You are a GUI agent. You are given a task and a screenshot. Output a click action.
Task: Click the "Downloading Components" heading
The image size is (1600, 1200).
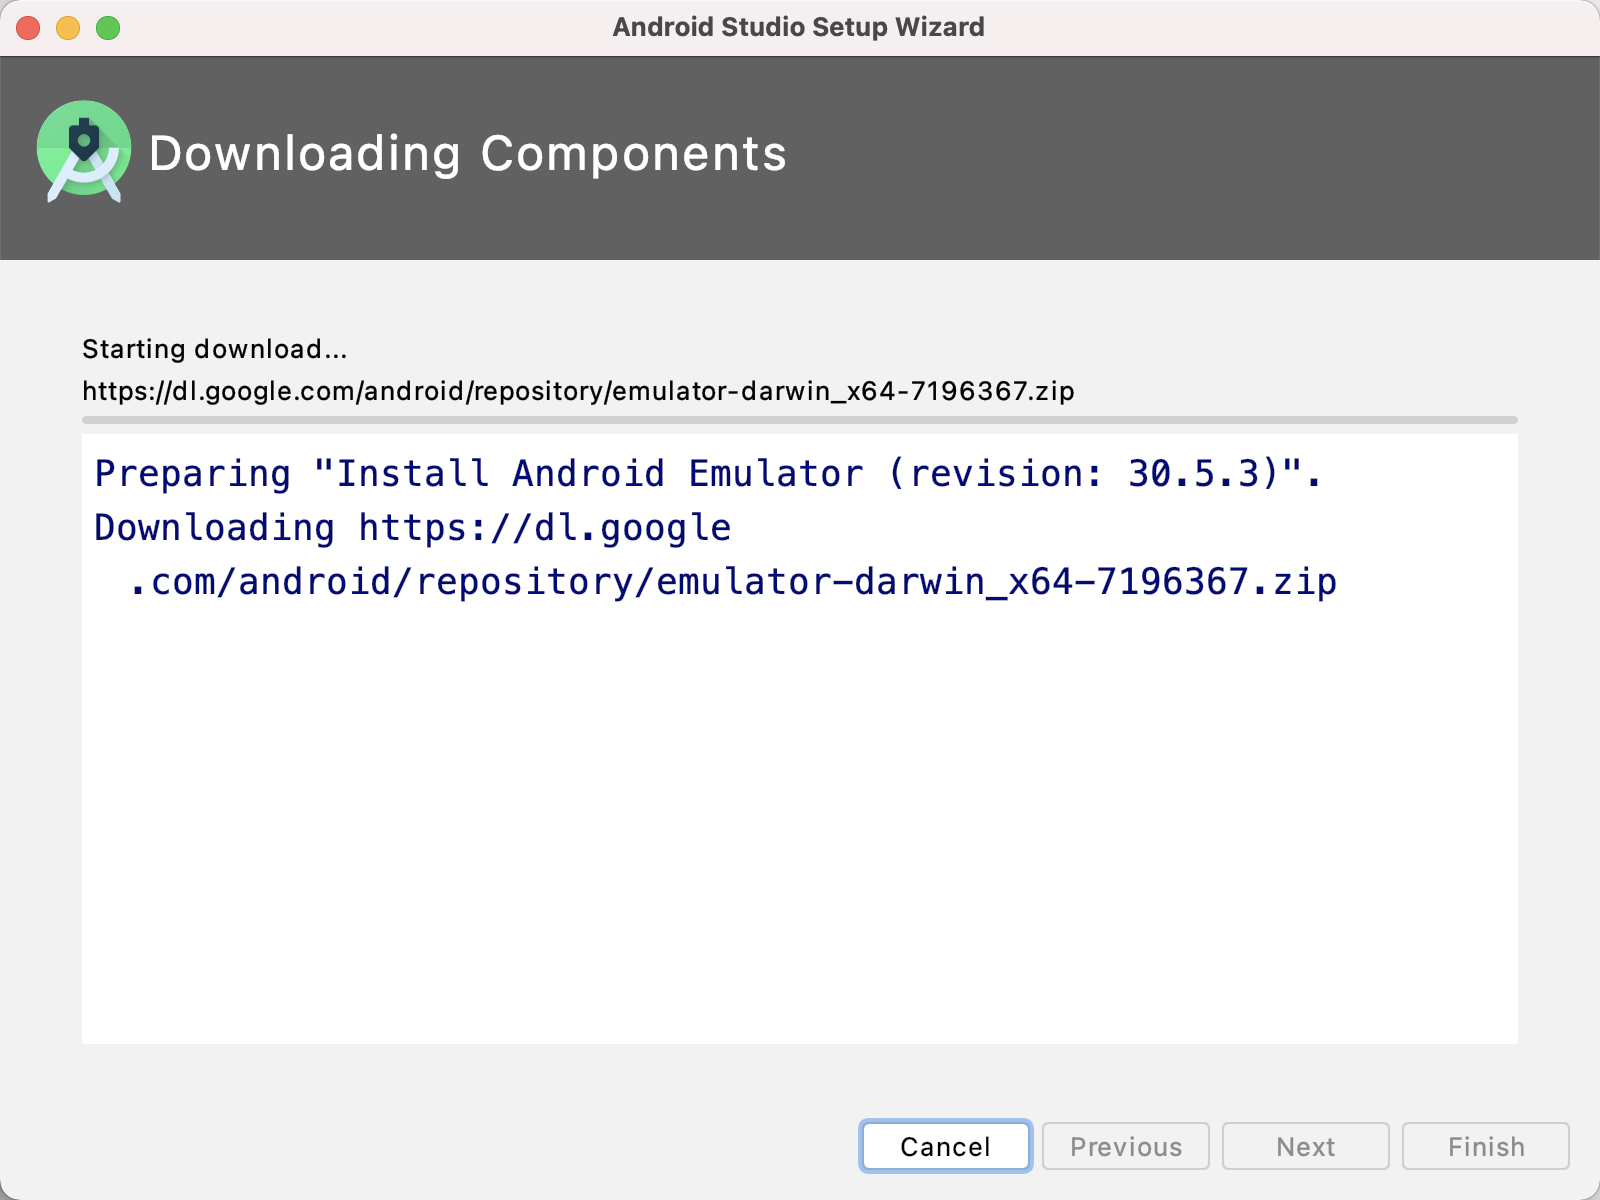click(467, 154)
